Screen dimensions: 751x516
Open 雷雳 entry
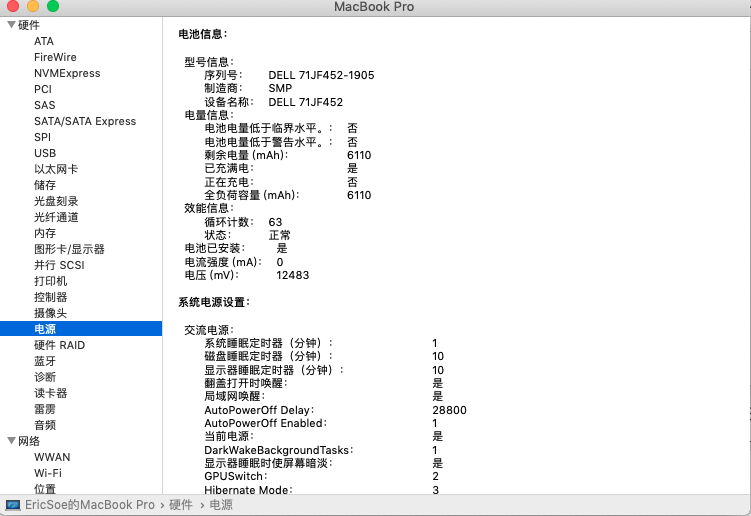[x=45, y=409]
